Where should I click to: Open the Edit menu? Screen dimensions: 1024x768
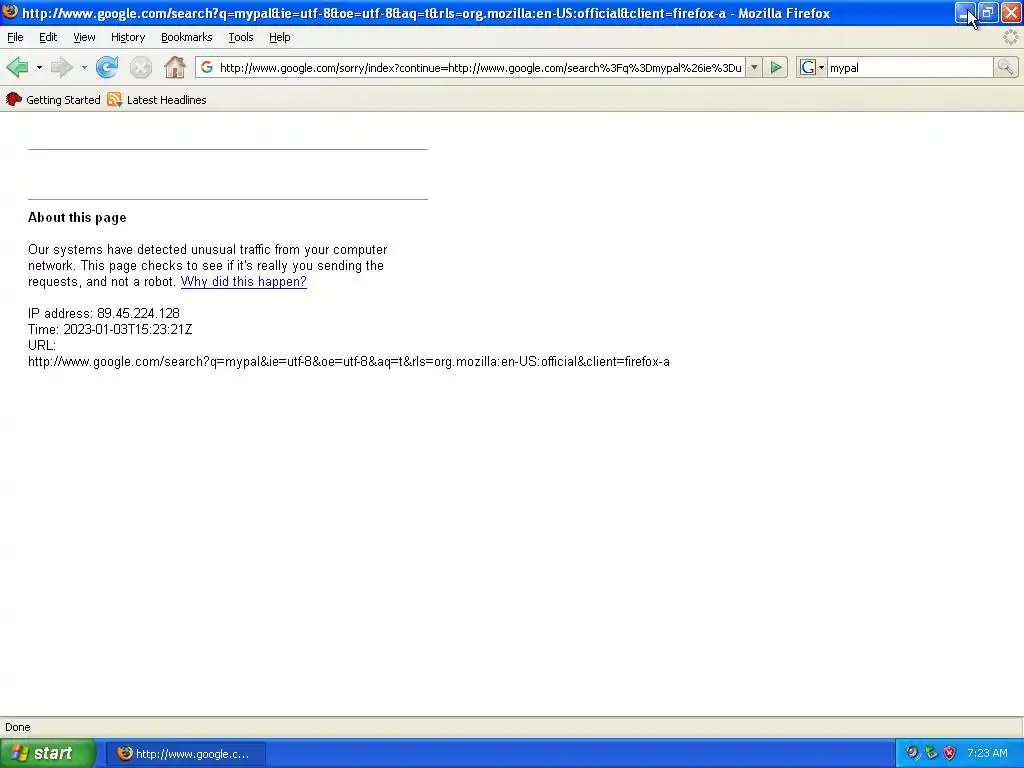point(48,37)
